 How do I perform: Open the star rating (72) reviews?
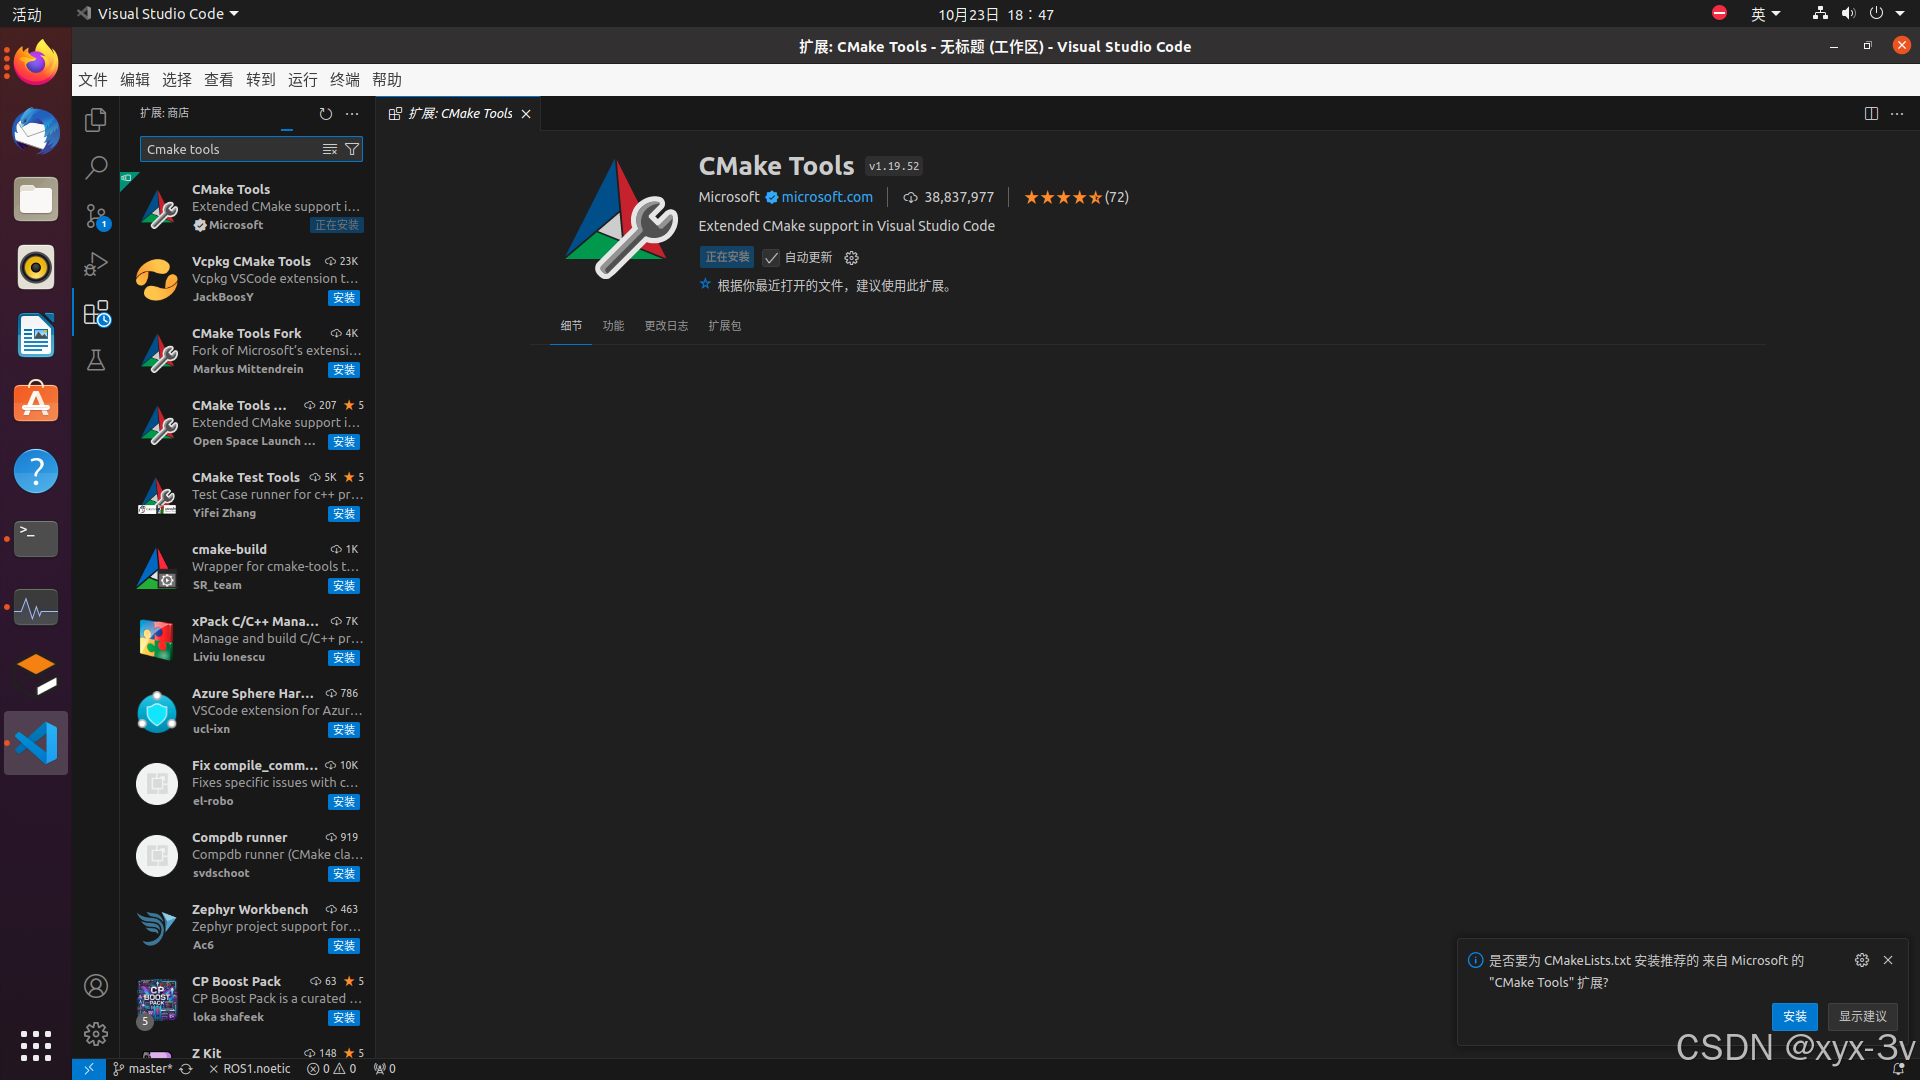pos(1076,198)
